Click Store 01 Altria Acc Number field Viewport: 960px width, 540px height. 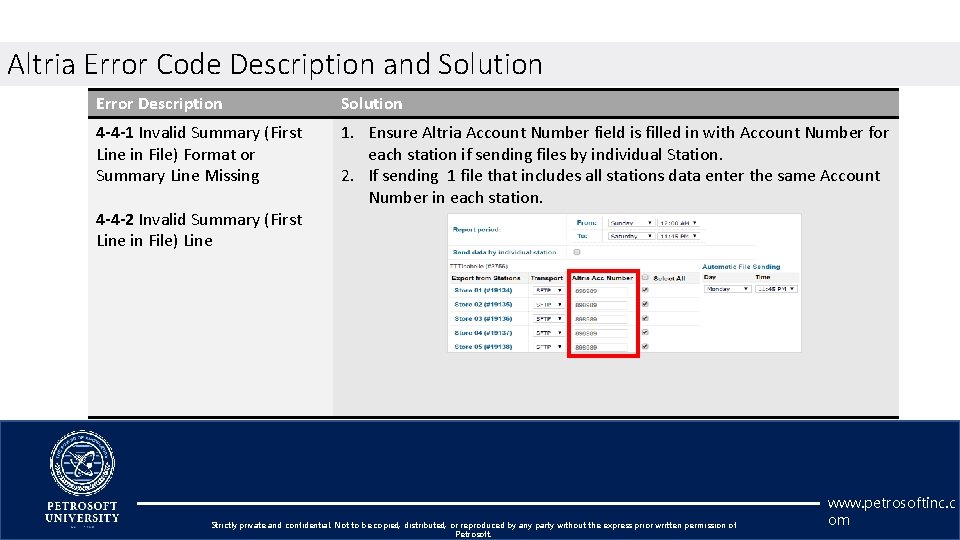(601, 291)
